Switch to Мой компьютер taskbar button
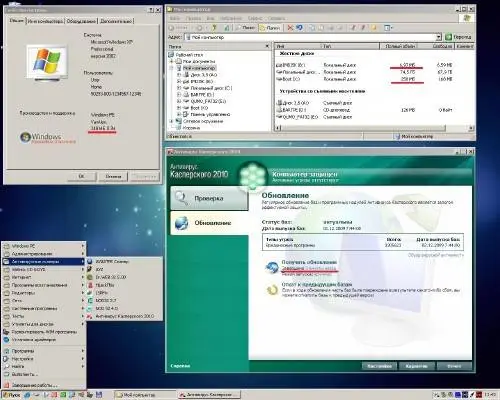The height and width of the screenshot is (400, 500). point(144,395)
